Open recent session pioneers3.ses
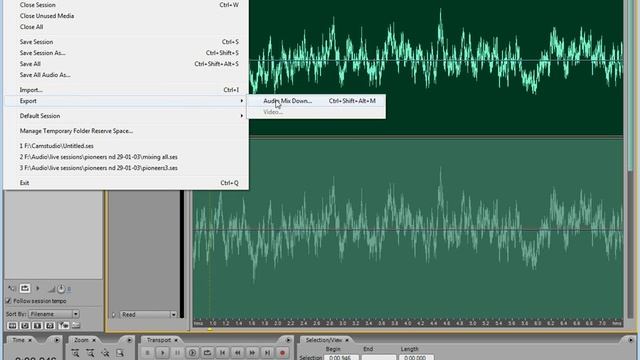Screen dimensions: 640x360 pyautogui.click(x=126, y=168)
